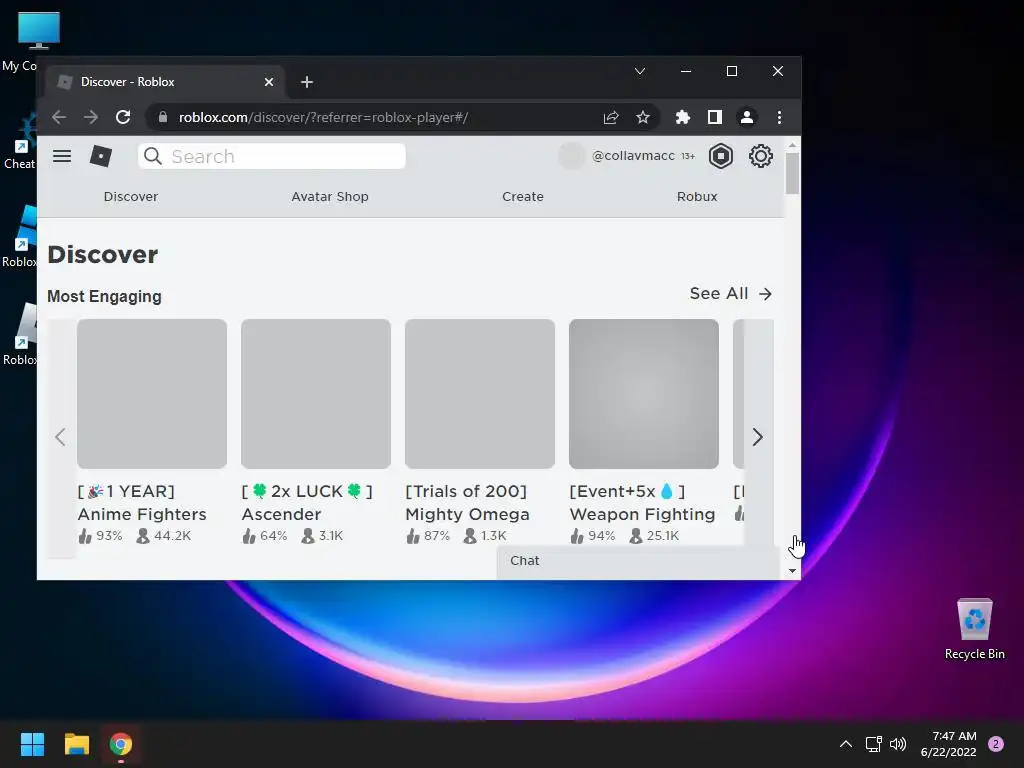View site info via the padlock icon
Image resolution: width=1024 pixels, height=768 pixels.
pyautogui.click(x=163, y=118)
